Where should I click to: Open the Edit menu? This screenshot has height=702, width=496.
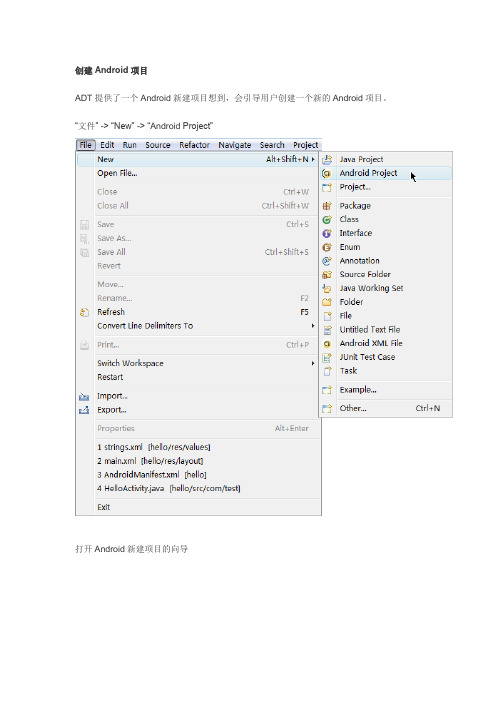click(x=107, y=145)
